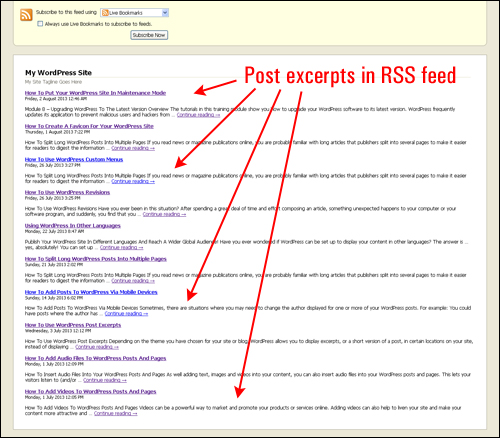Open How To Add Audio Files post
This screenshot has height=438, width=500.
coord(95,358)
